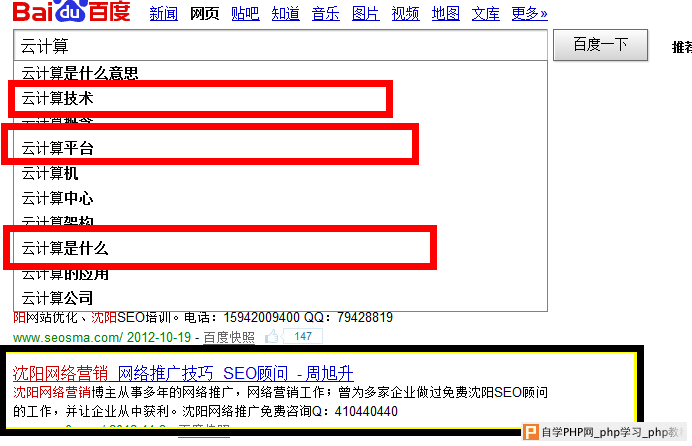Open the 视频 video tab
This screenshot has width=692, height=446.
[x=405, y=14]
